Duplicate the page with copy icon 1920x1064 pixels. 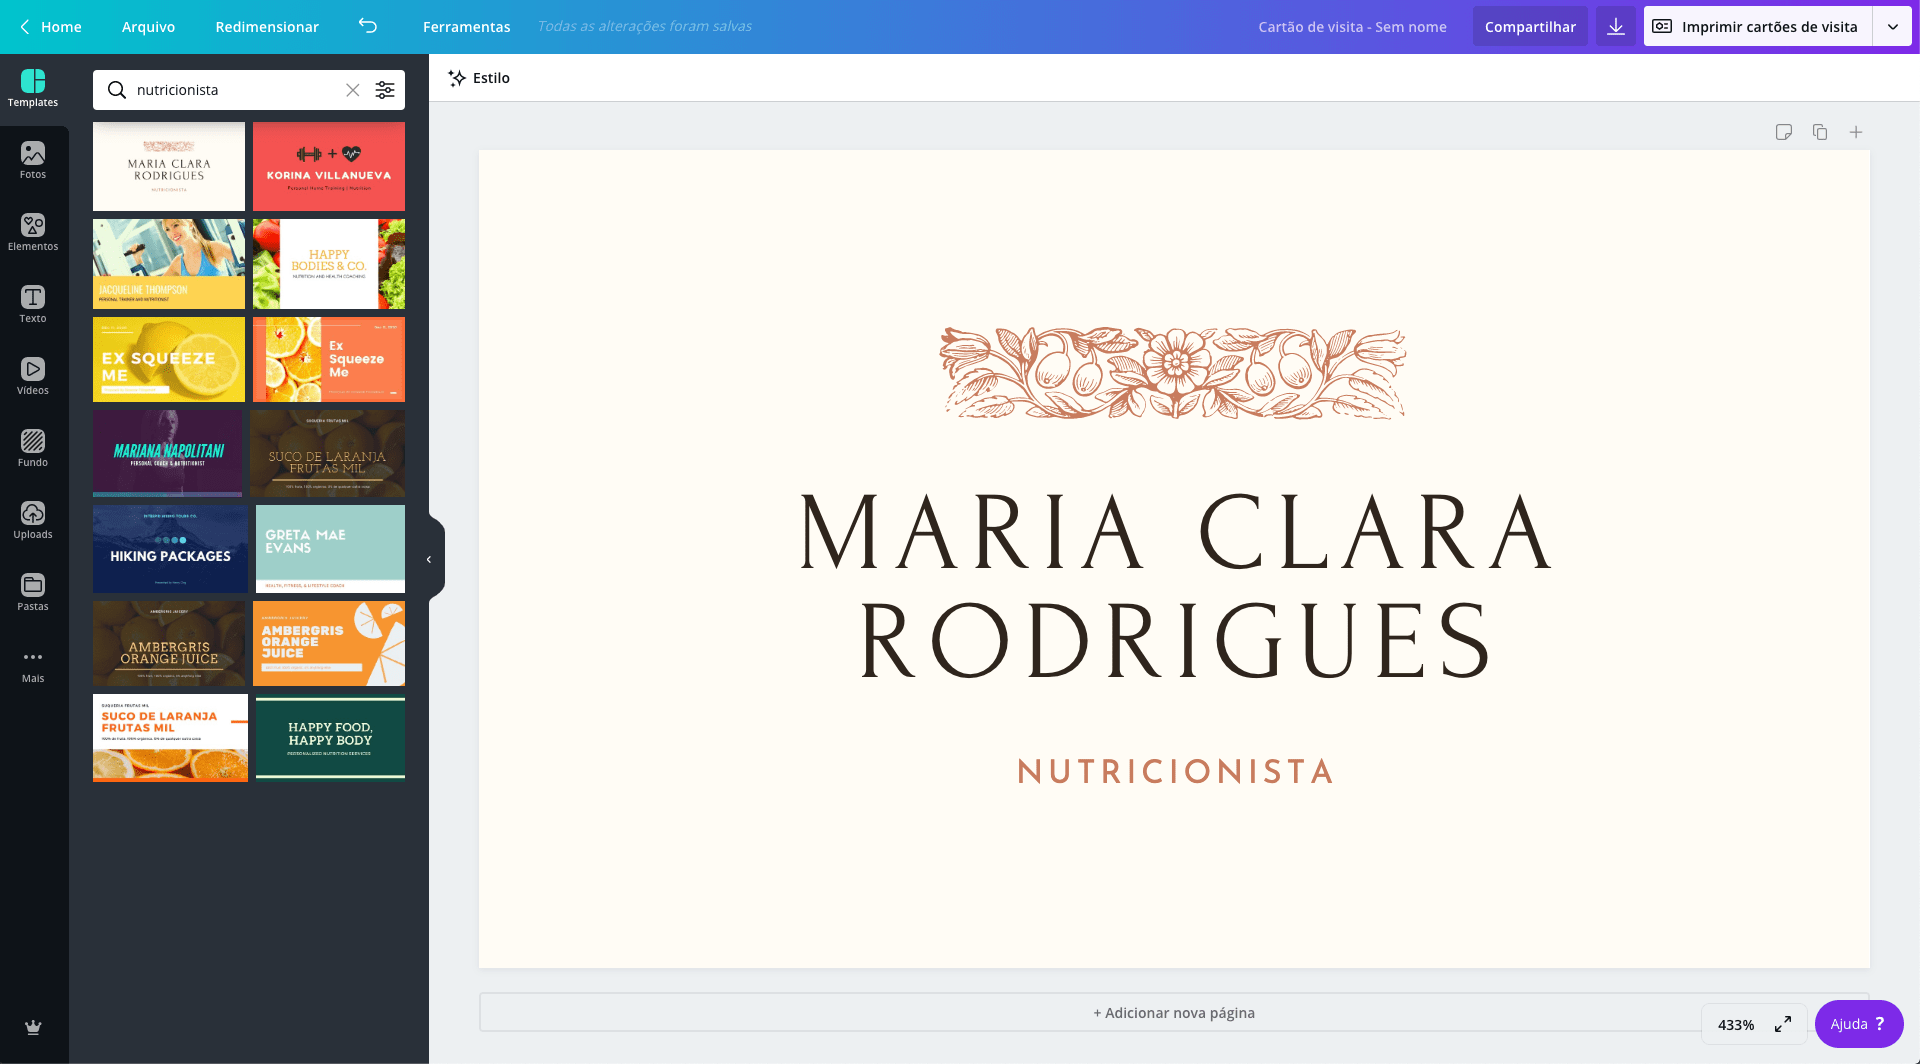1820,132
